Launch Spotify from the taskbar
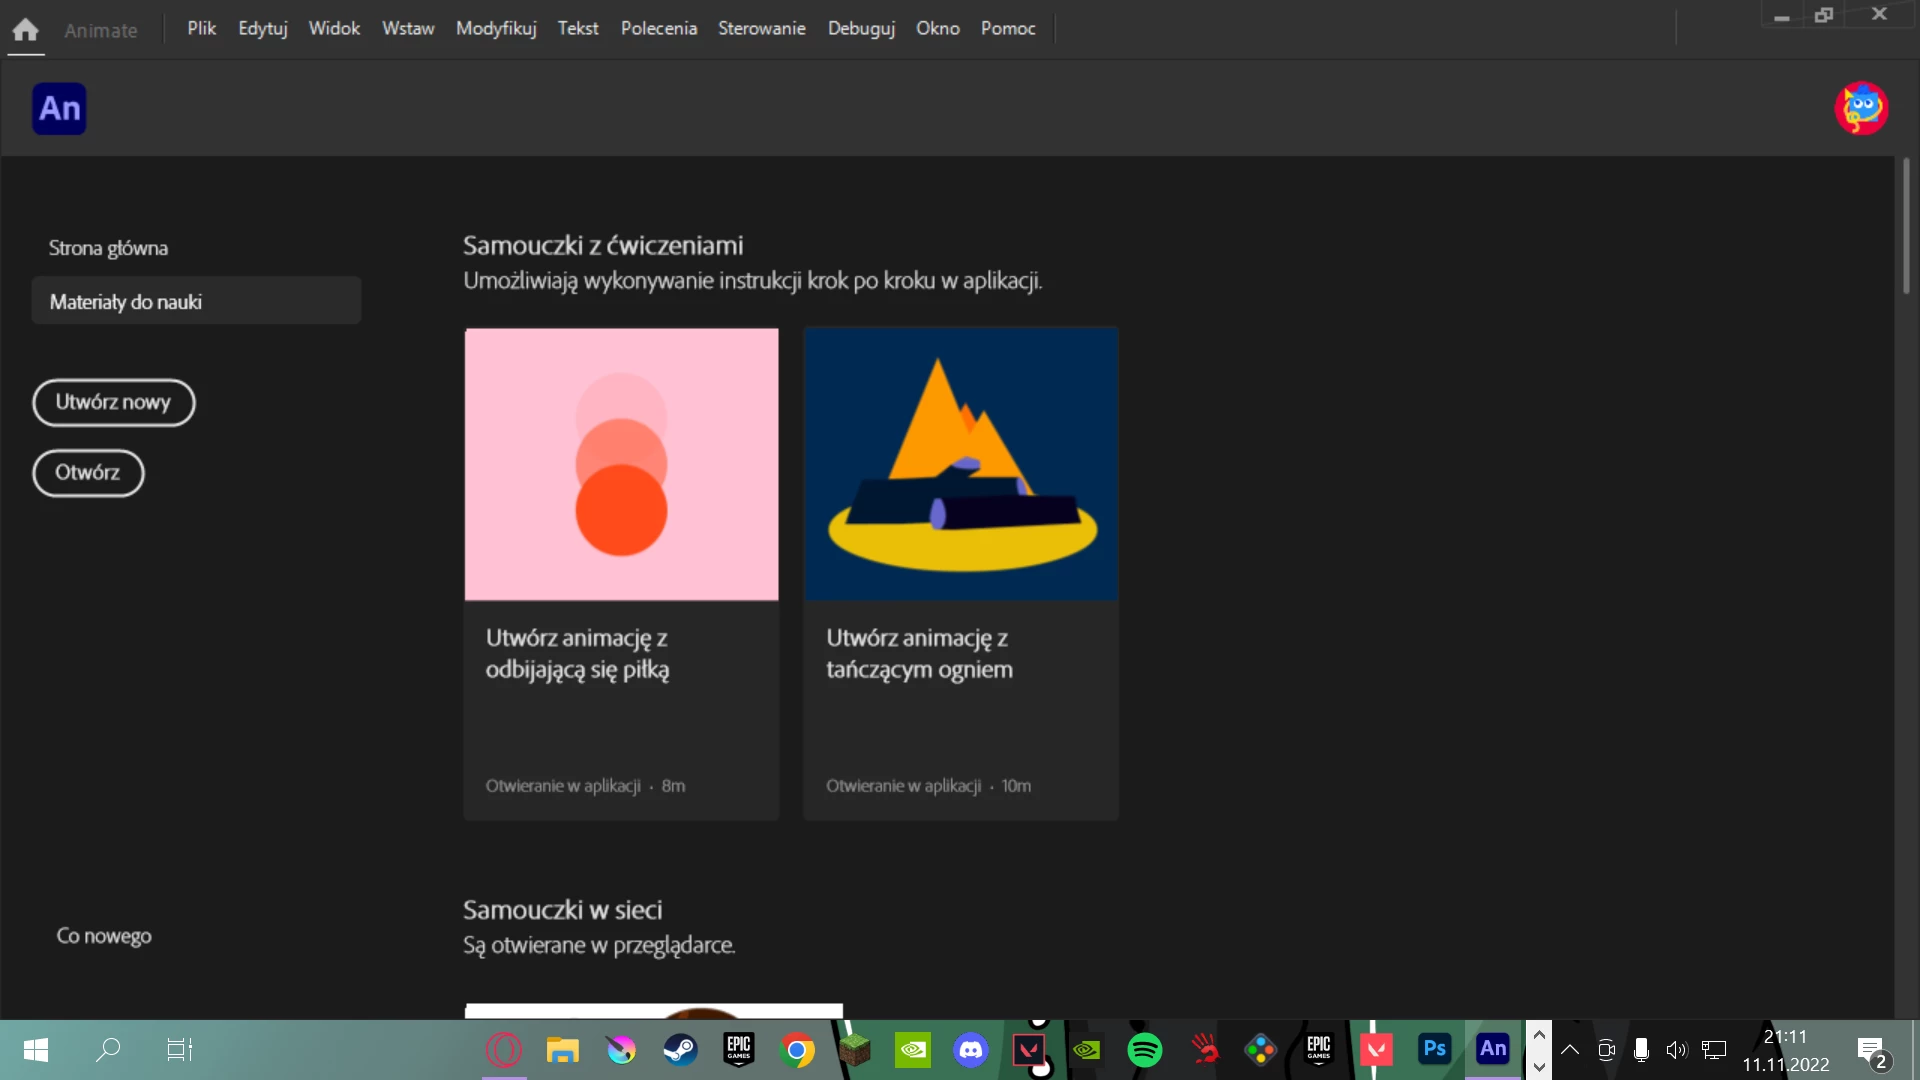 (x=1144, y=1050)
